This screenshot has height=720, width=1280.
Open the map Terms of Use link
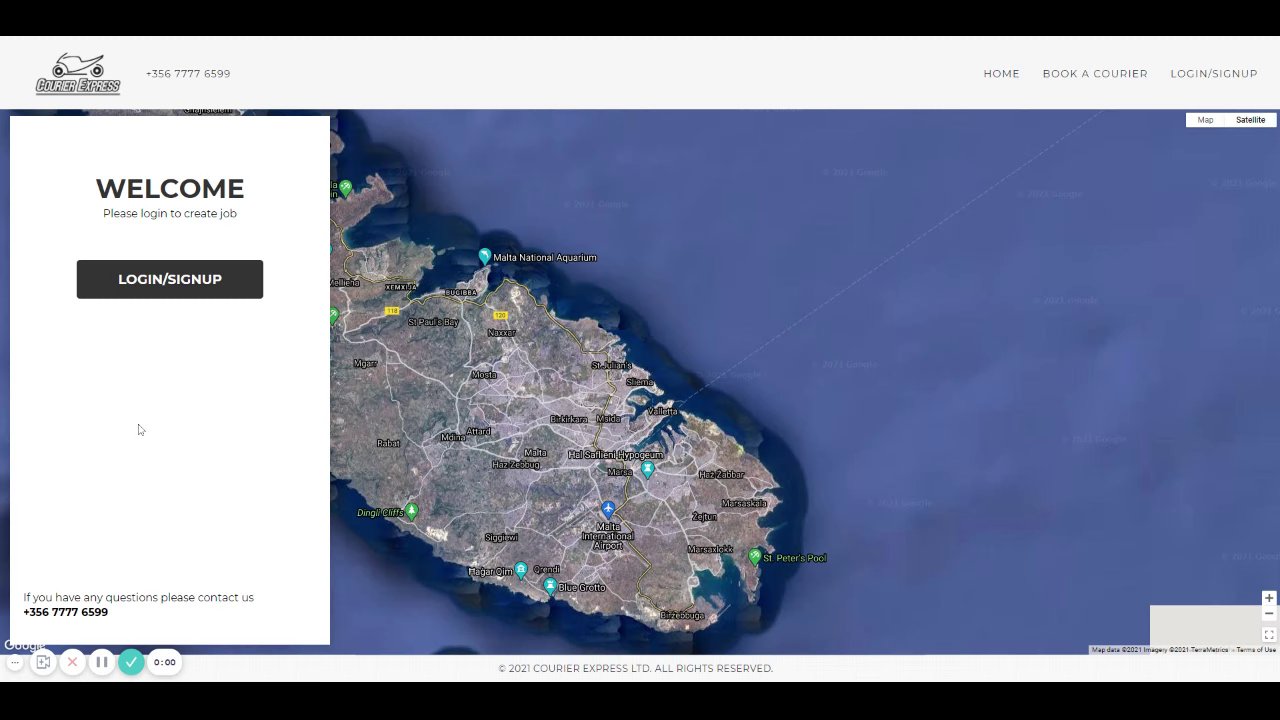pyautogui.click(x=1256, y=650)
